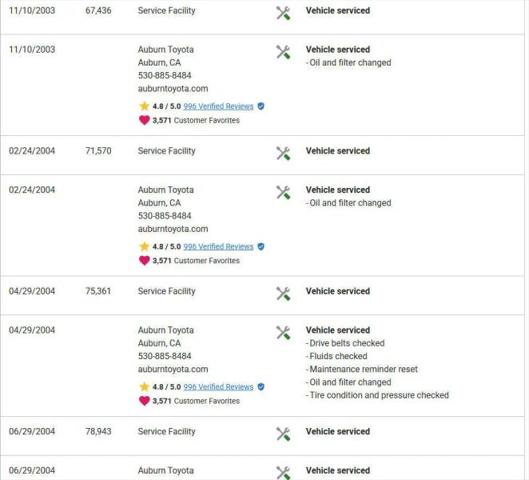Visit auburntoyota.com in 11/10/2003 entry
The width and height of the screenshot is (529, 480).
point(173,89)
